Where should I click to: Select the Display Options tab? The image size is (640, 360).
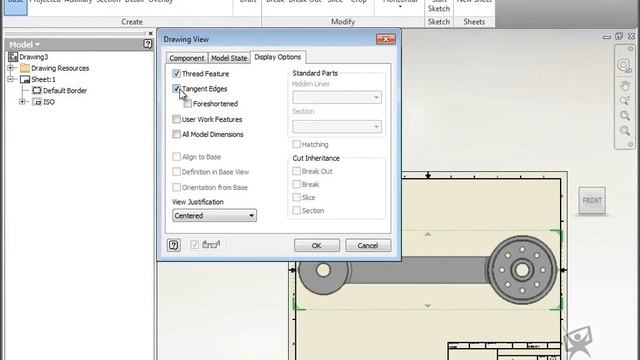[278, 57]
